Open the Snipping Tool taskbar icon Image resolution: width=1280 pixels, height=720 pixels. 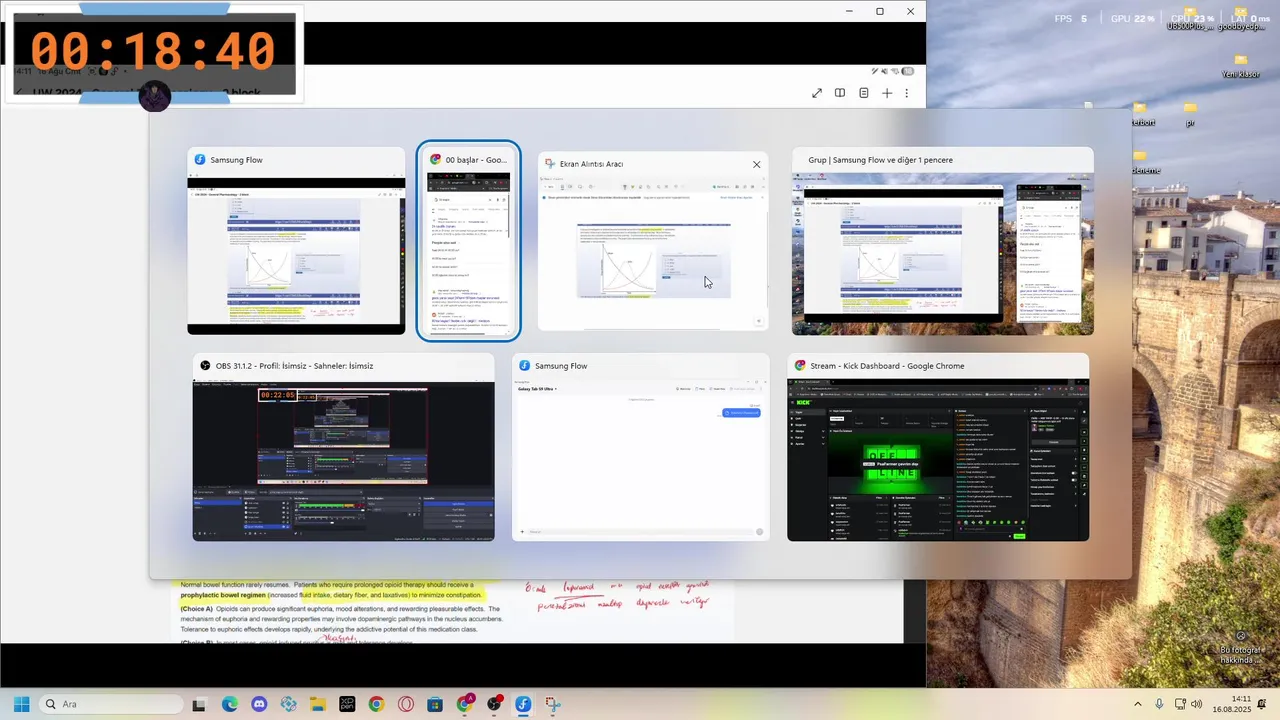(x=553, y=704)
